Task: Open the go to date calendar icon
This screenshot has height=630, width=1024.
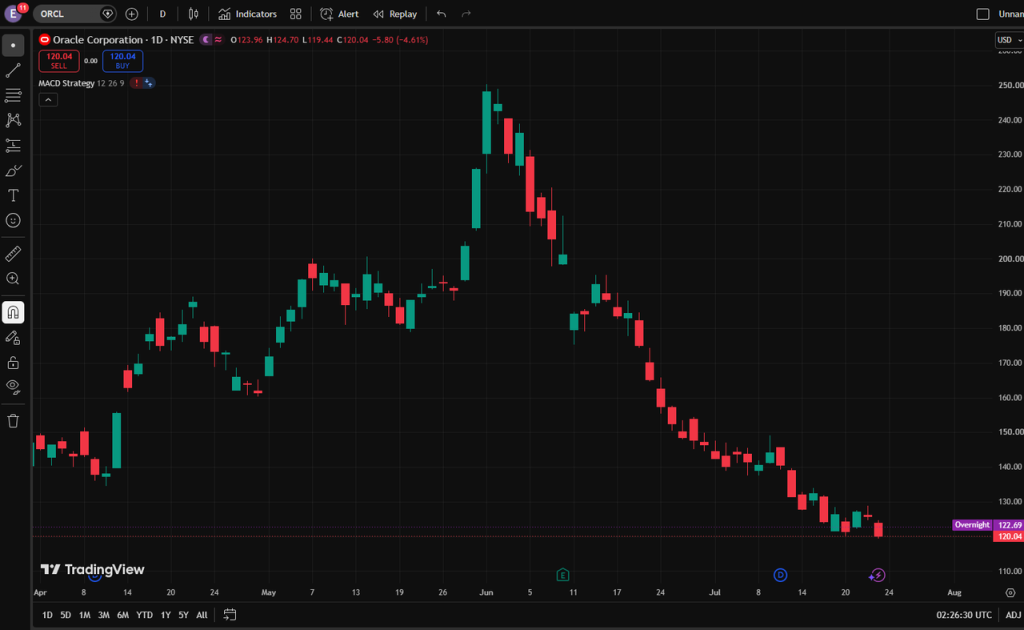Action: 230,614
